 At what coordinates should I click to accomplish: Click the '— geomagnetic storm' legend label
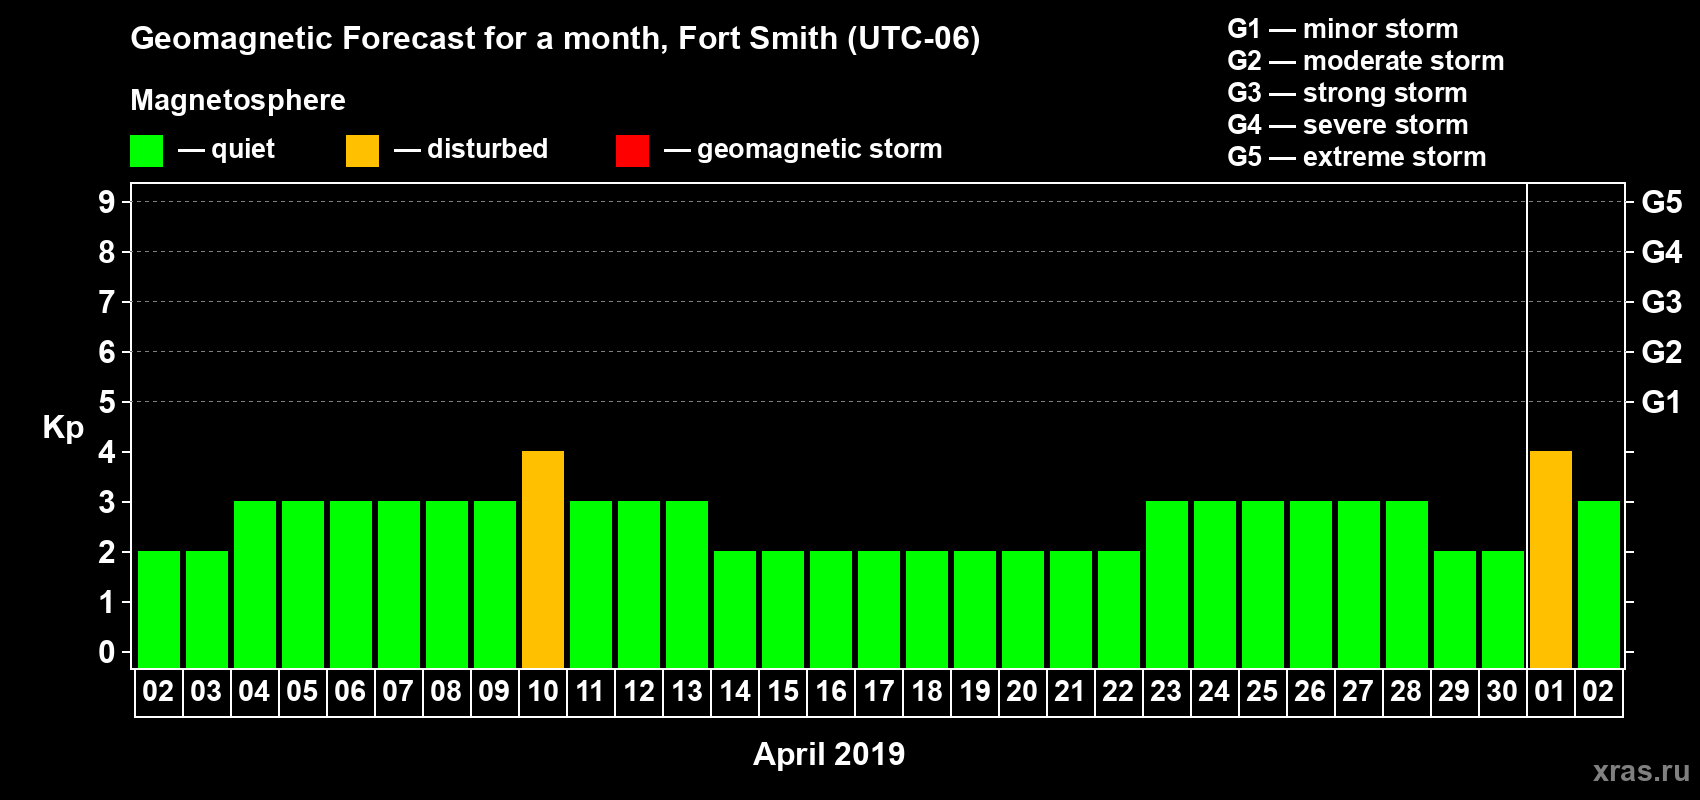click(x=803, y=150)
